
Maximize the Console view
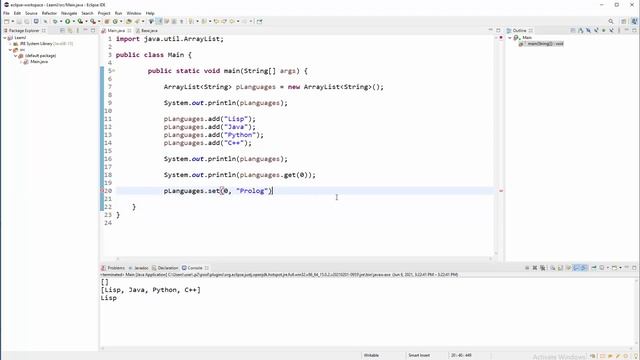(x=634, y=268)
